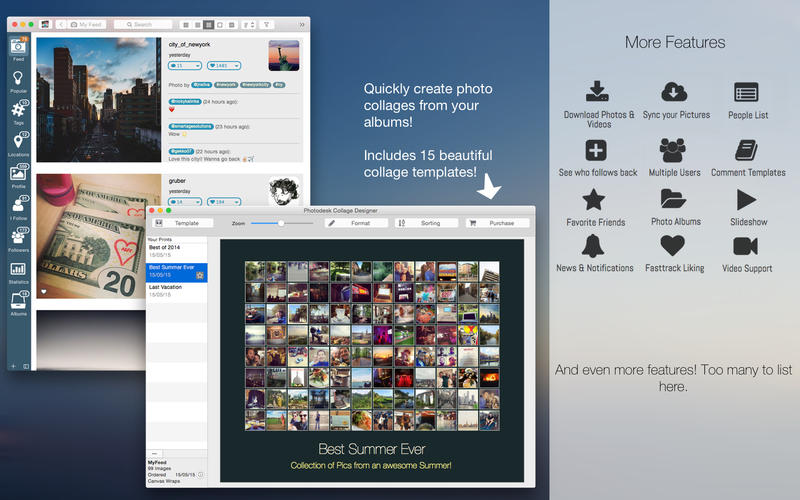Screen dimensions: 800x500
Task: Select Best of 2014 print
Action: [x=176, y=250]
